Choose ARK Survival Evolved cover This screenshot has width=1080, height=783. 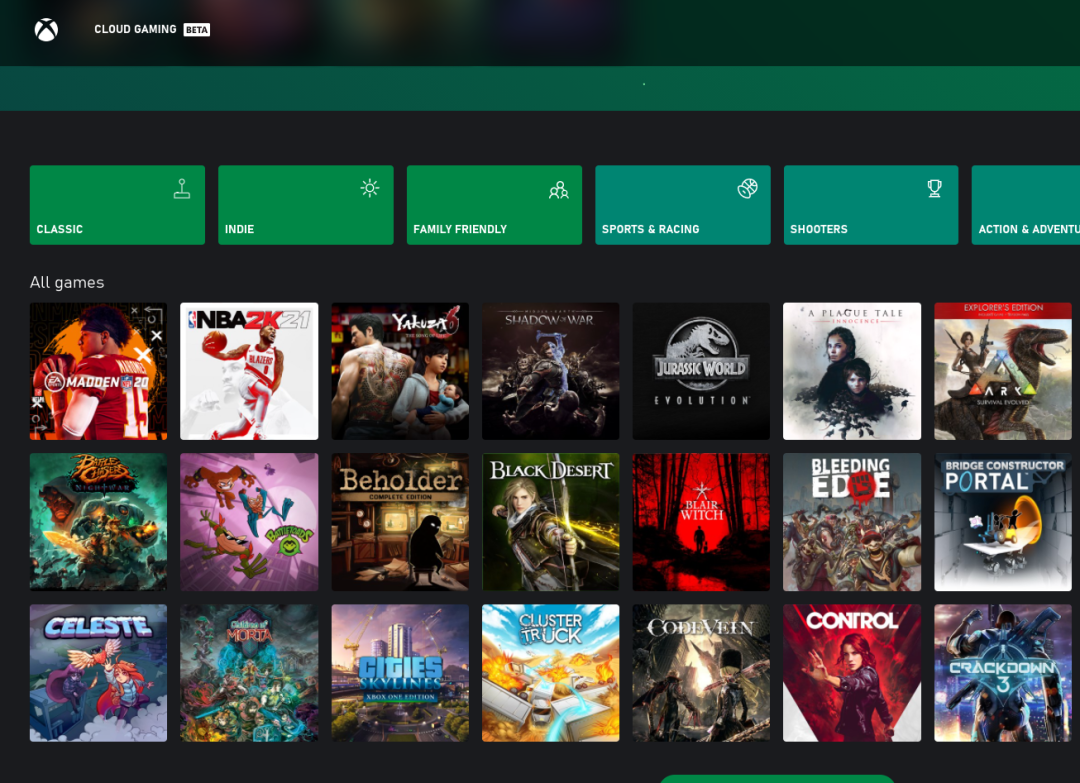(x=1002, y=371)
